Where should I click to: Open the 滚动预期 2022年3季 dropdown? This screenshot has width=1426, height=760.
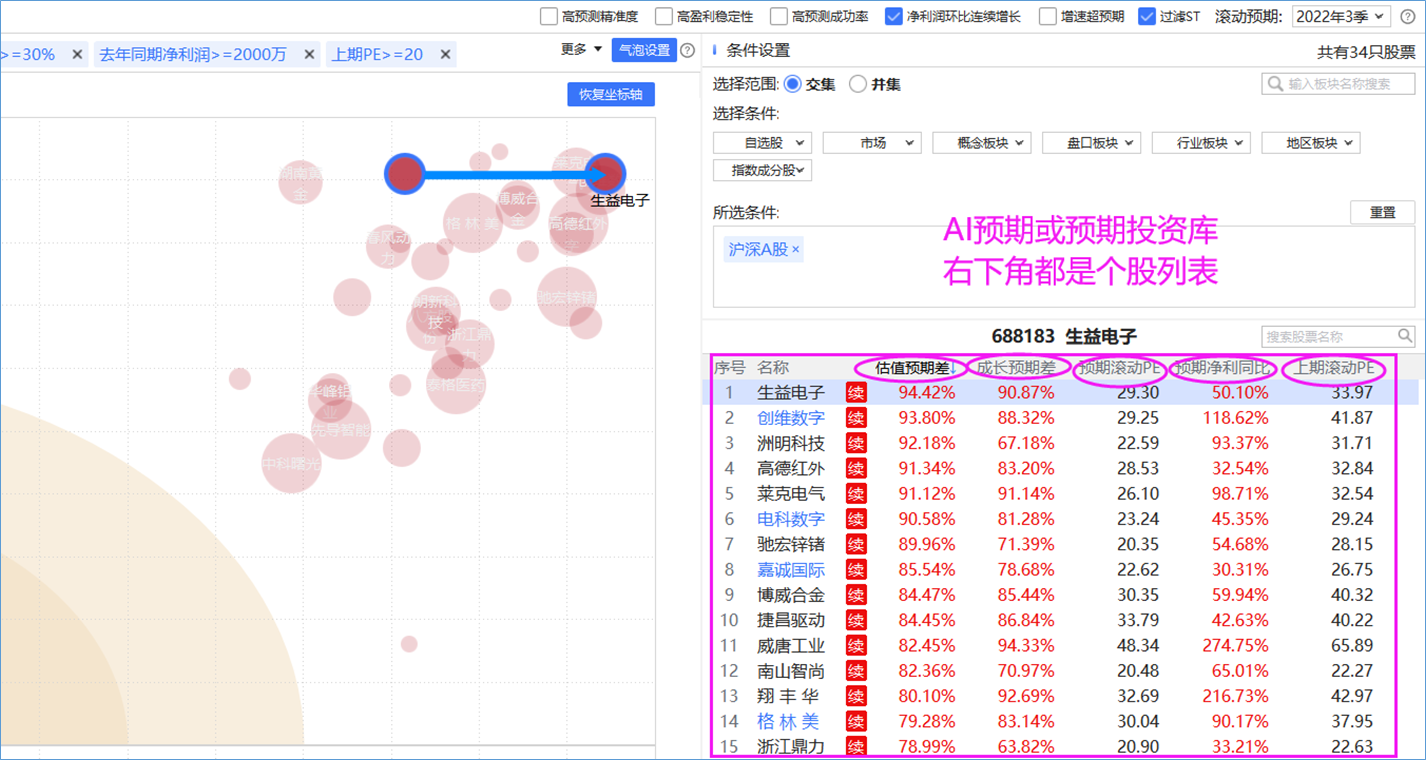pos(1341,16)
